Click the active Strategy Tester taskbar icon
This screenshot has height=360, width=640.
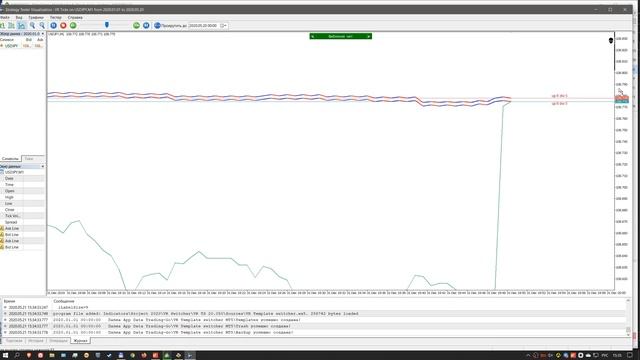pos(190,356)
